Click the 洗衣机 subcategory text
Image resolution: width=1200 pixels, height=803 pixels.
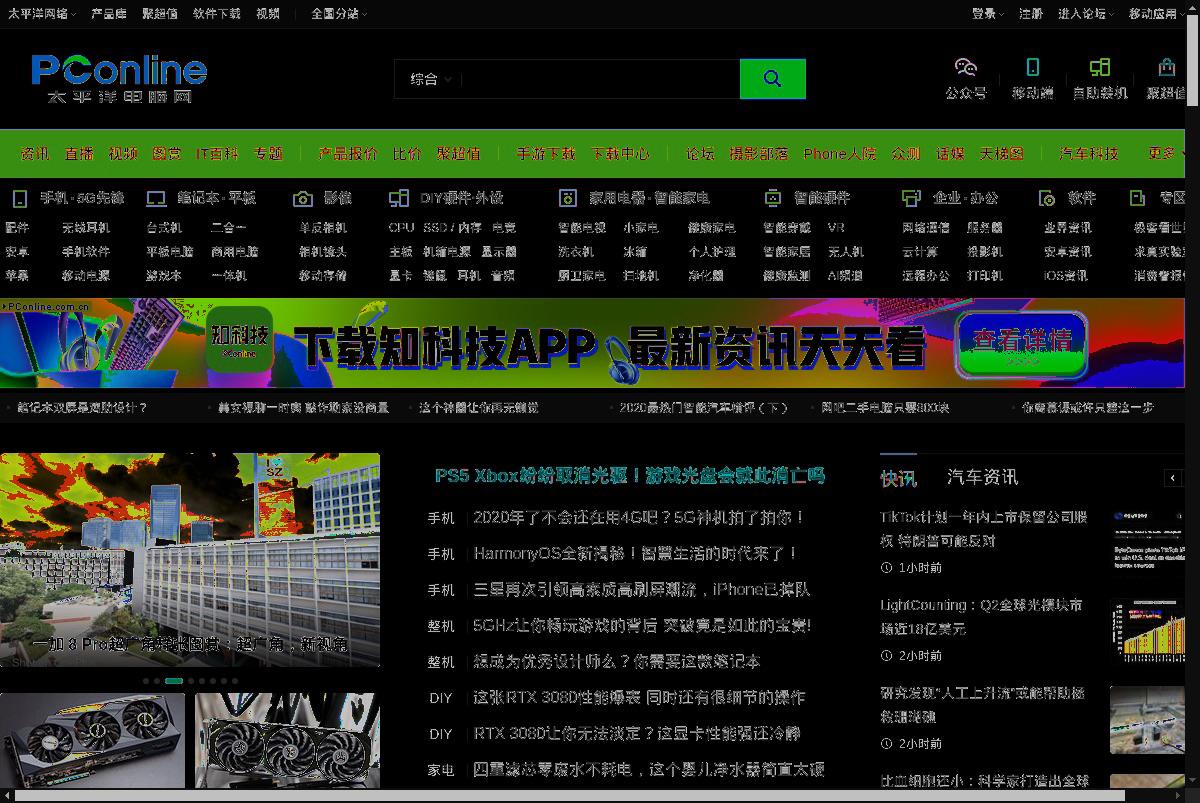click(576, 252)
